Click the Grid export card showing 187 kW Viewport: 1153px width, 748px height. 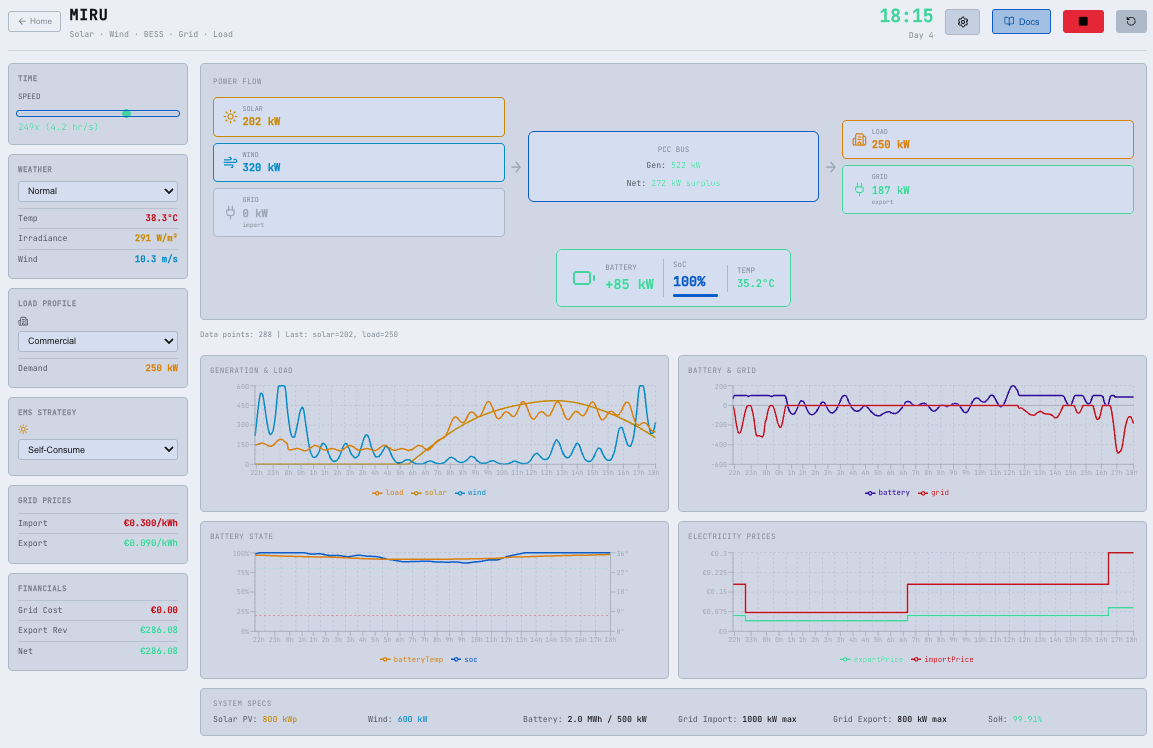pyautogui.click(x=988, y=190)
